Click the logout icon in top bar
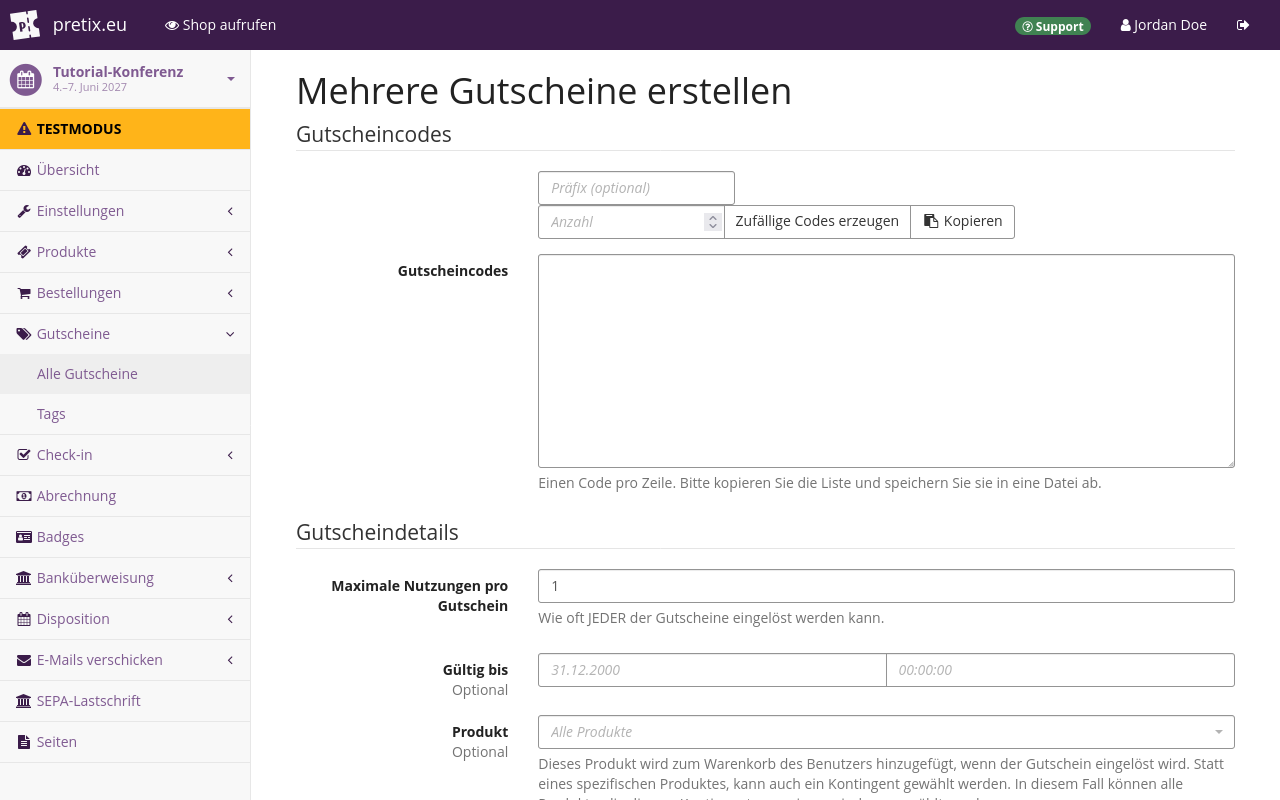The image size is (1280, 800). [1243, 25]
